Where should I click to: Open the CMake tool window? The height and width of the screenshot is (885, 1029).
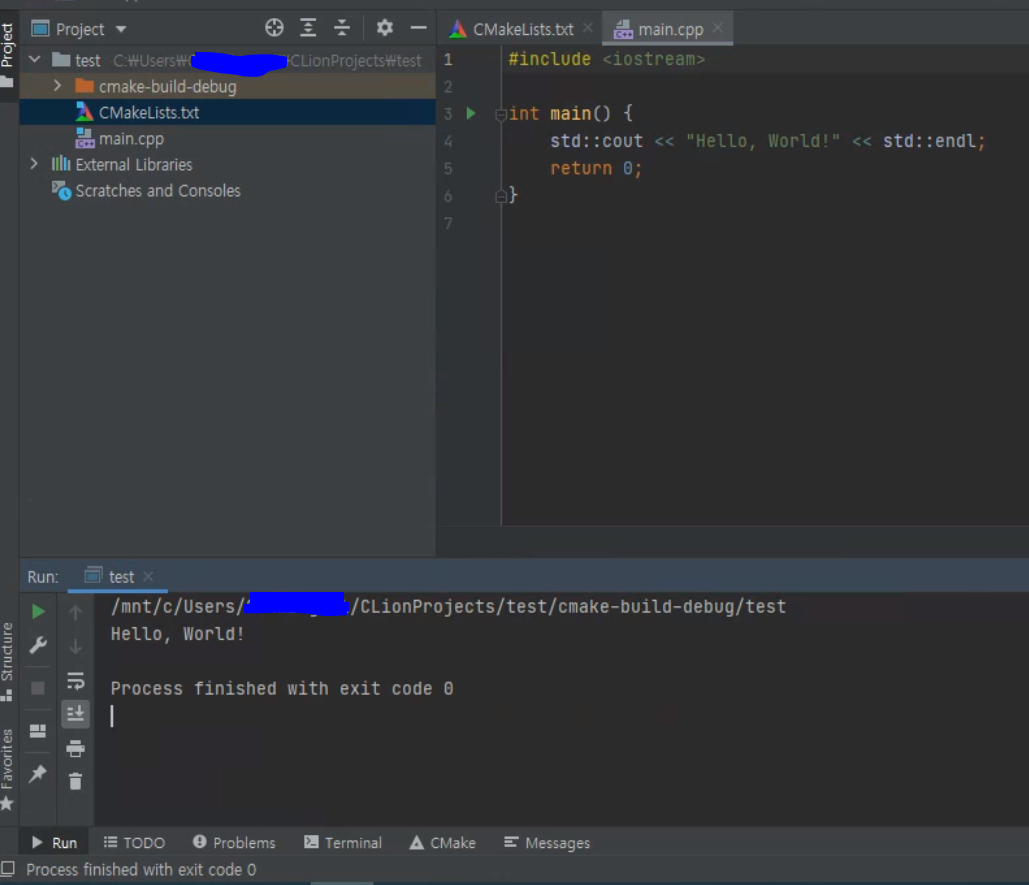[441, 842]
